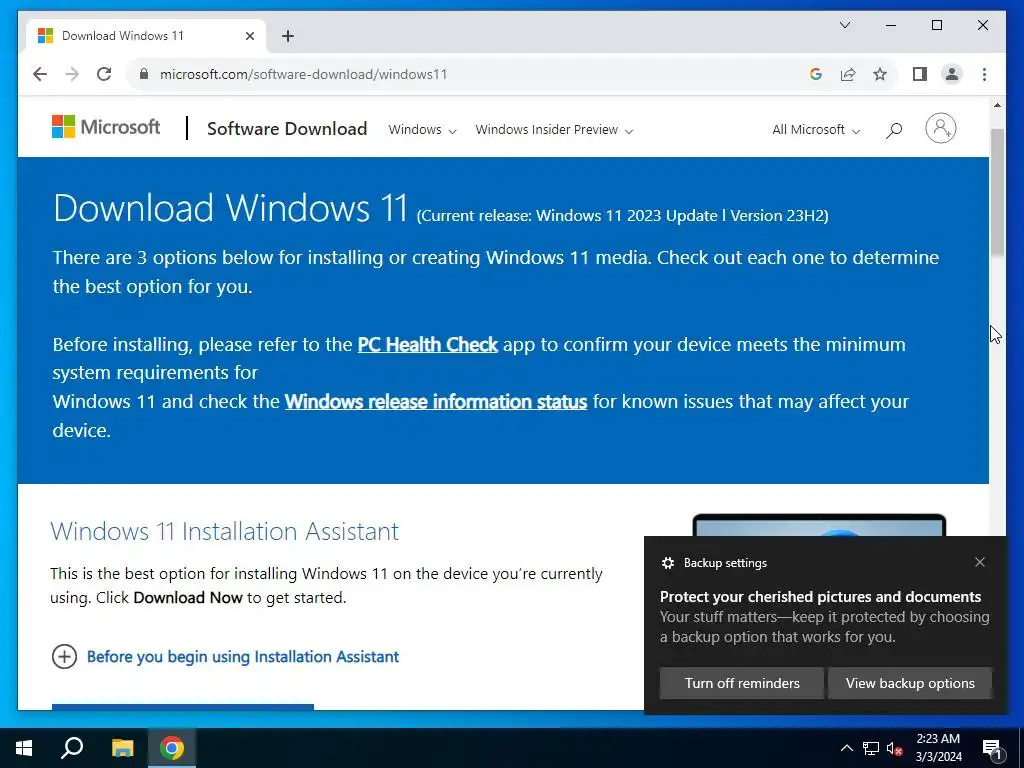Click the Windows 11 Installation Assistant heading
Screen dimensions: 1024x768
point(225,531)
